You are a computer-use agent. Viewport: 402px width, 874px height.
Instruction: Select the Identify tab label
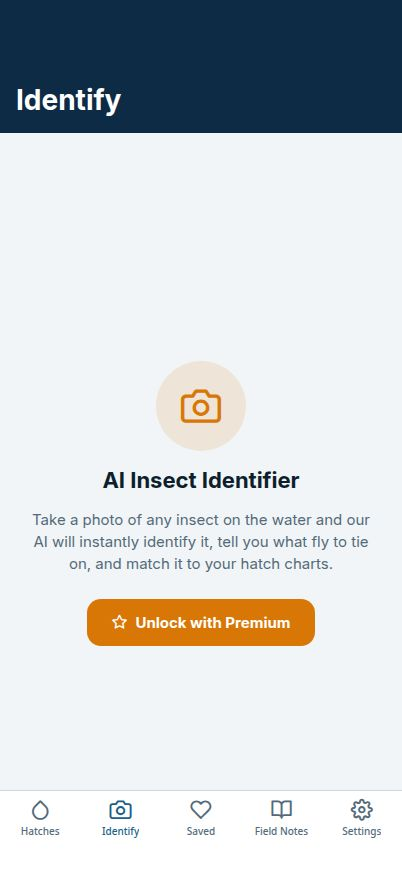click(120, 832)
